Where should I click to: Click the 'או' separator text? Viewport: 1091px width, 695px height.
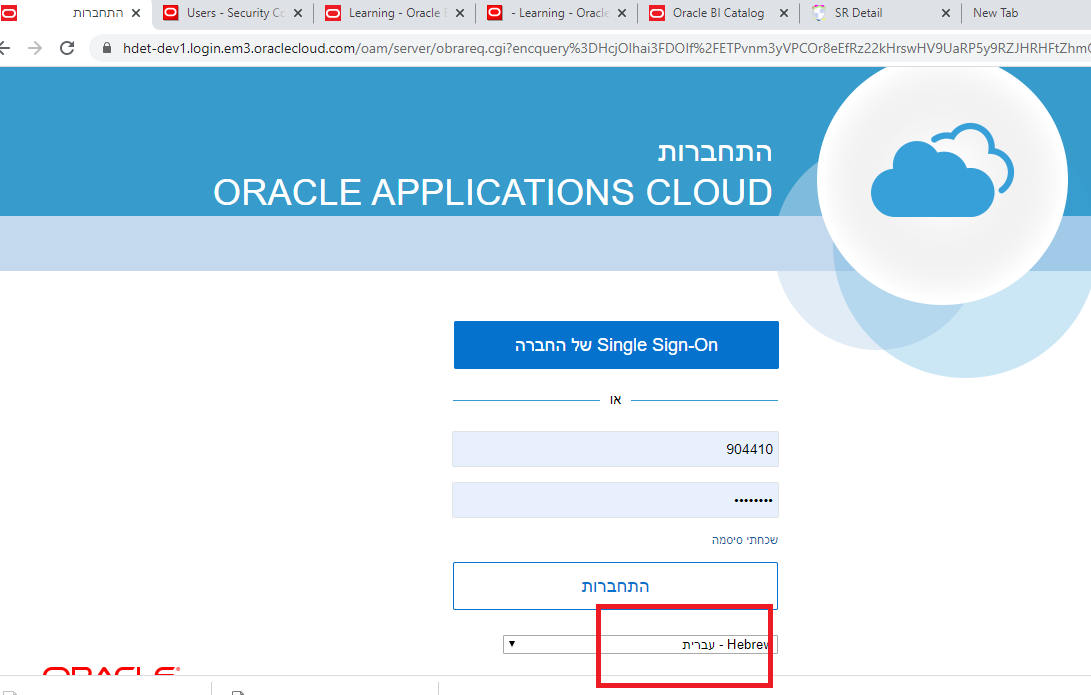[615, 399]
